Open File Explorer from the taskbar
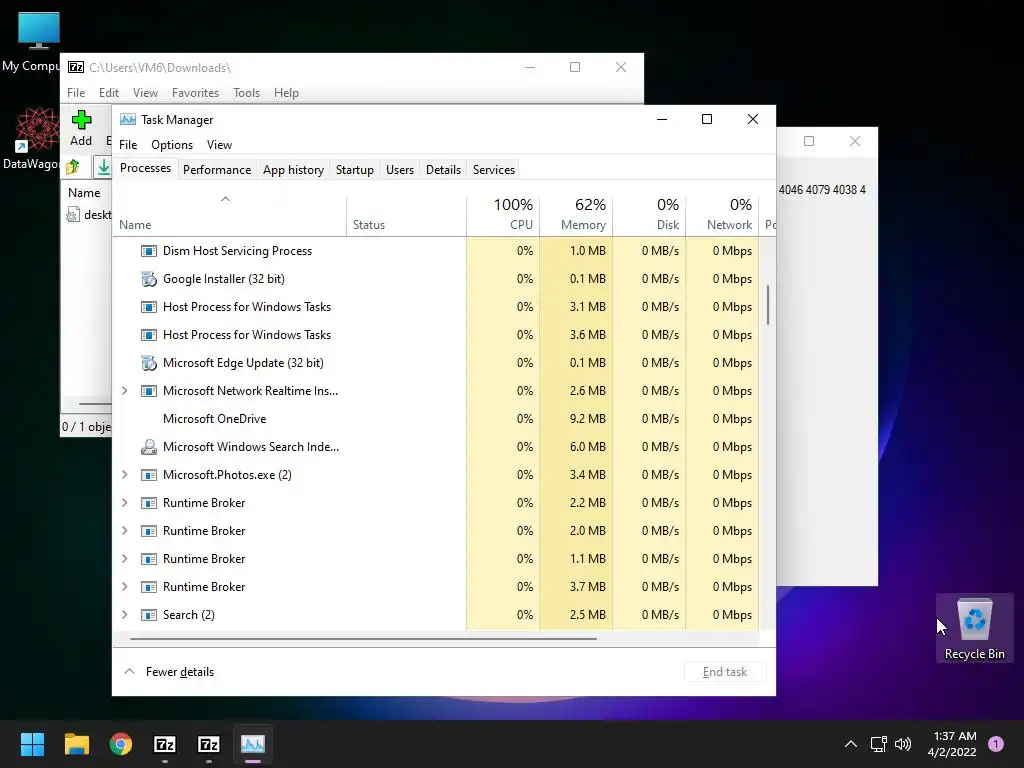The width and height of the screenshot is (1024, 768). 76,744
